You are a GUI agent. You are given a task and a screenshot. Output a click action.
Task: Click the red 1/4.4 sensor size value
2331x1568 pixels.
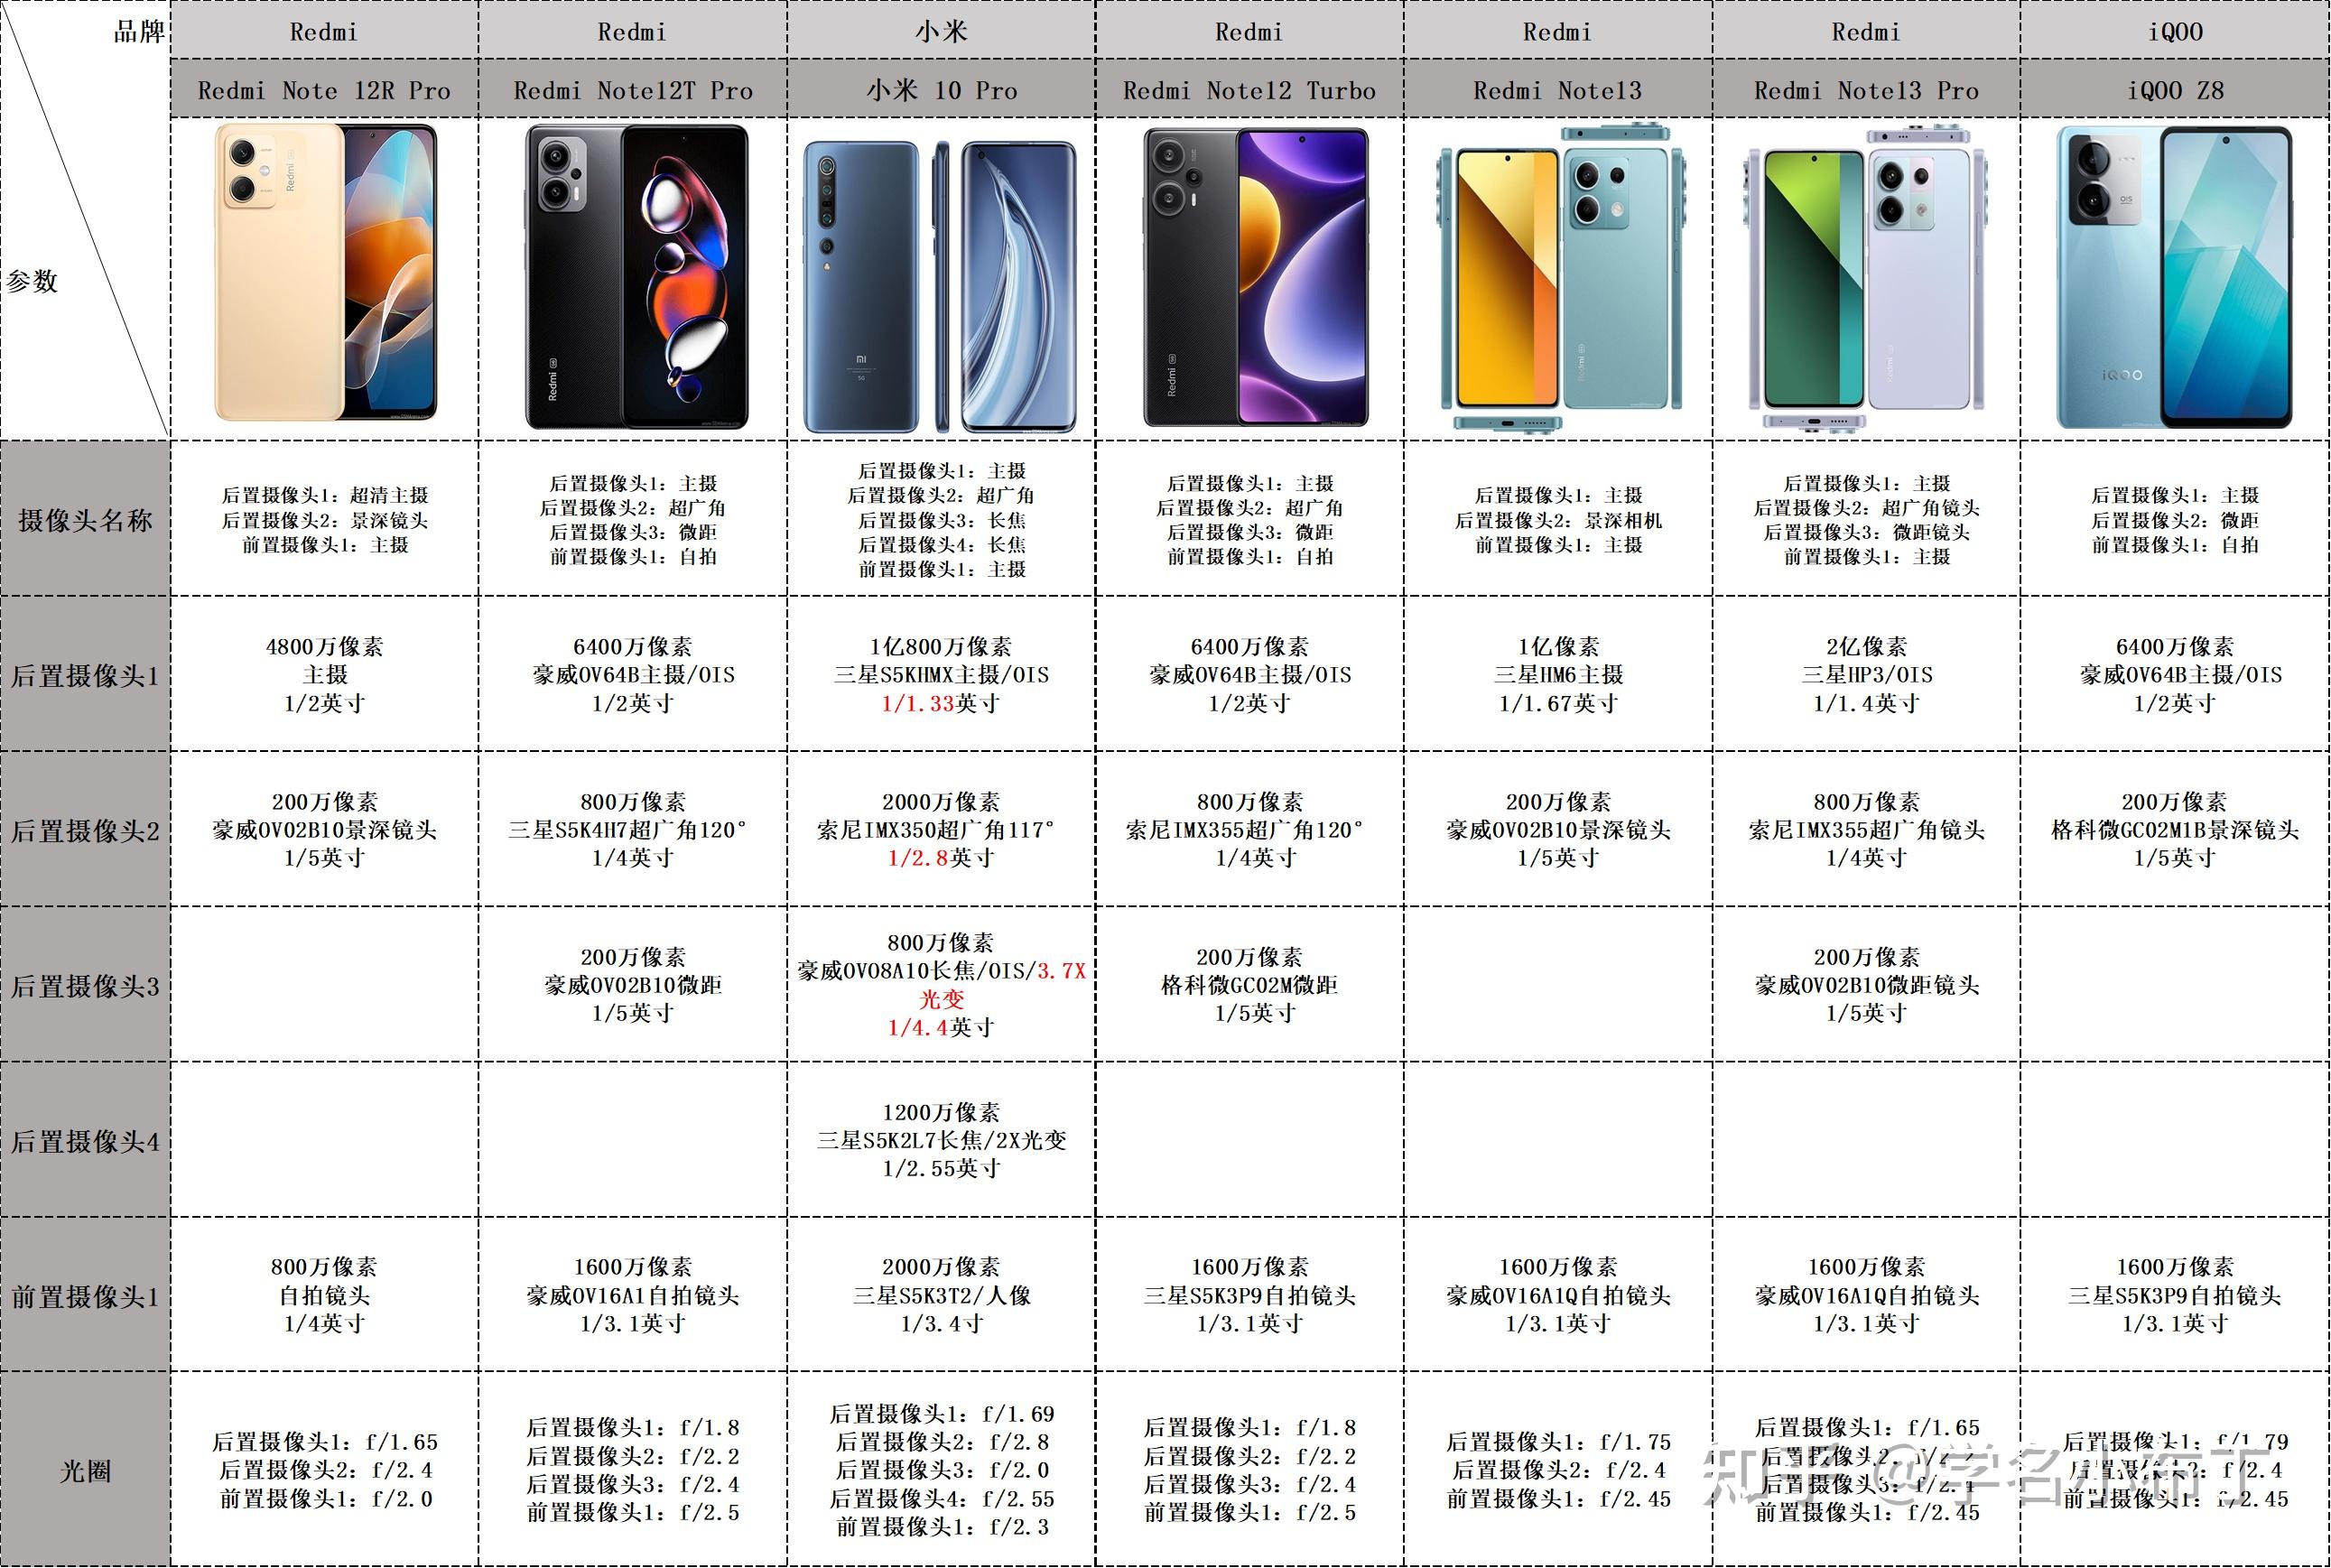point(918,1027)
